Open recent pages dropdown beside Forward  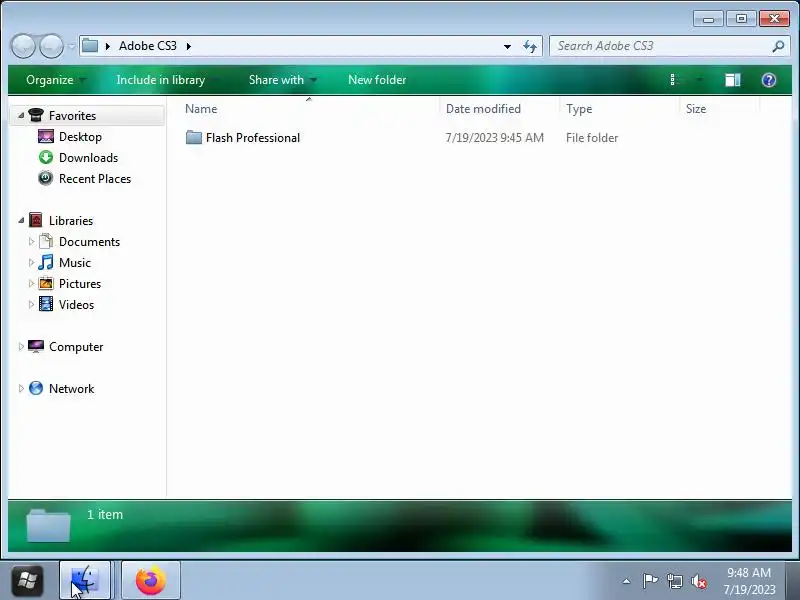[x=71, y=46]
